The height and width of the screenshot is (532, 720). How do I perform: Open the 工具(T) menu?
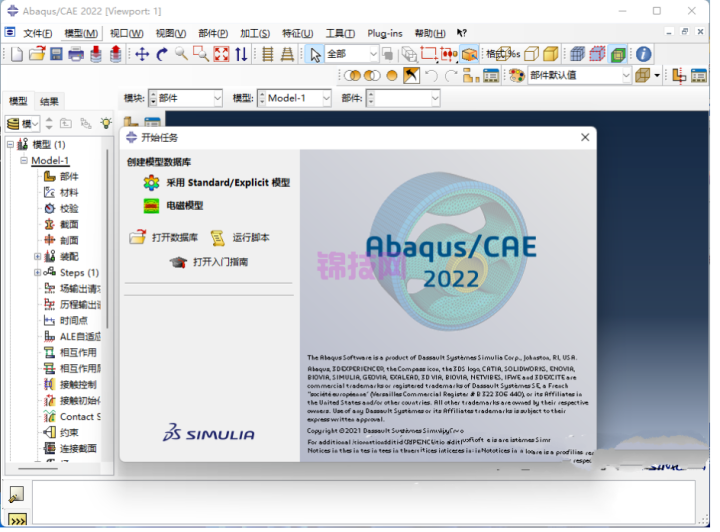point(340,33)
